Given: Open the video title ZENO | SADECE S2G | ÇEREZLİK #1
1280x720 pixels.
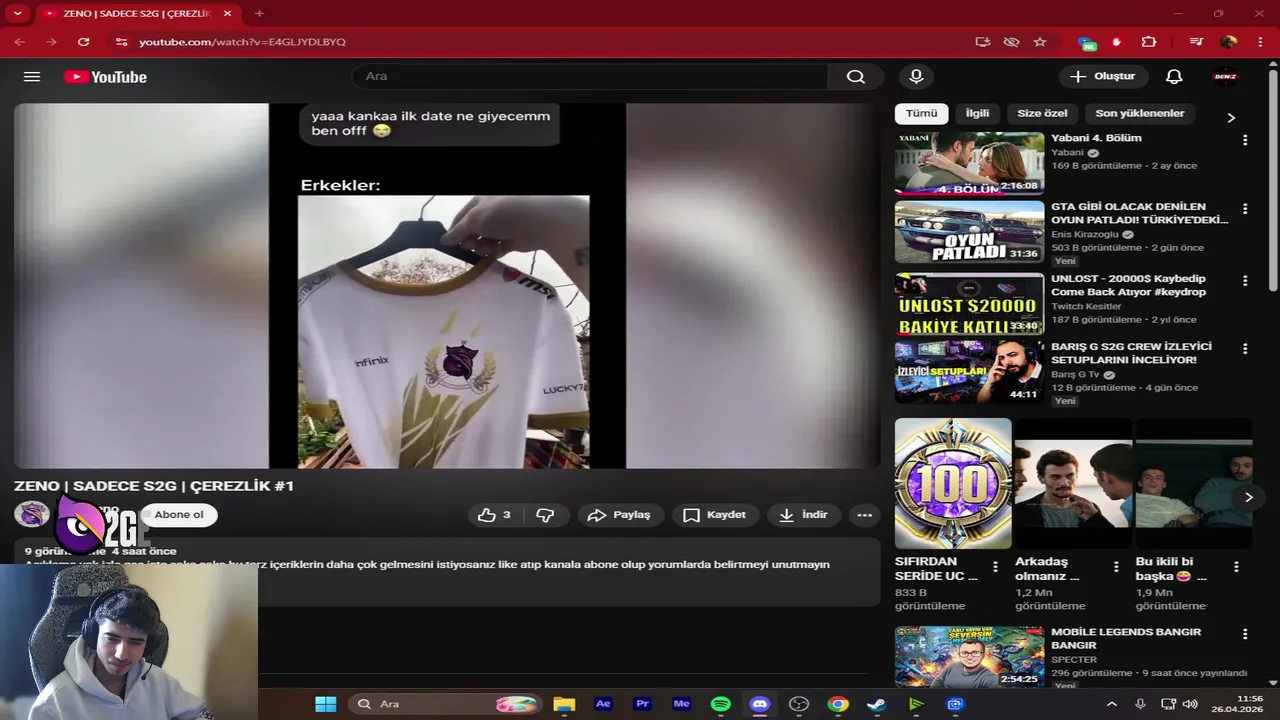Looking at the screenshot, I should [154, 486].
